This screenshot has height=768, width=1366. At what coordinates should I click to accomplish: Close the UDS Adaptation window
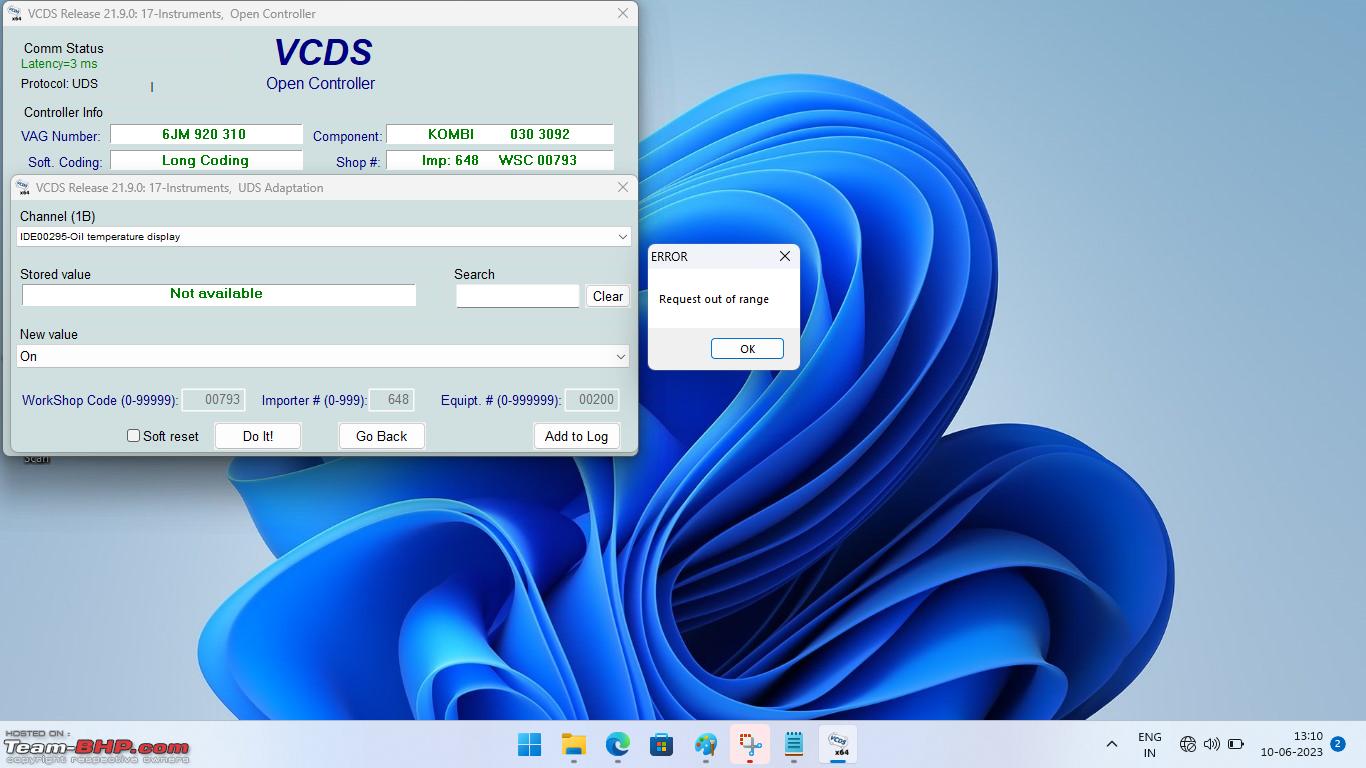[623, 187]
